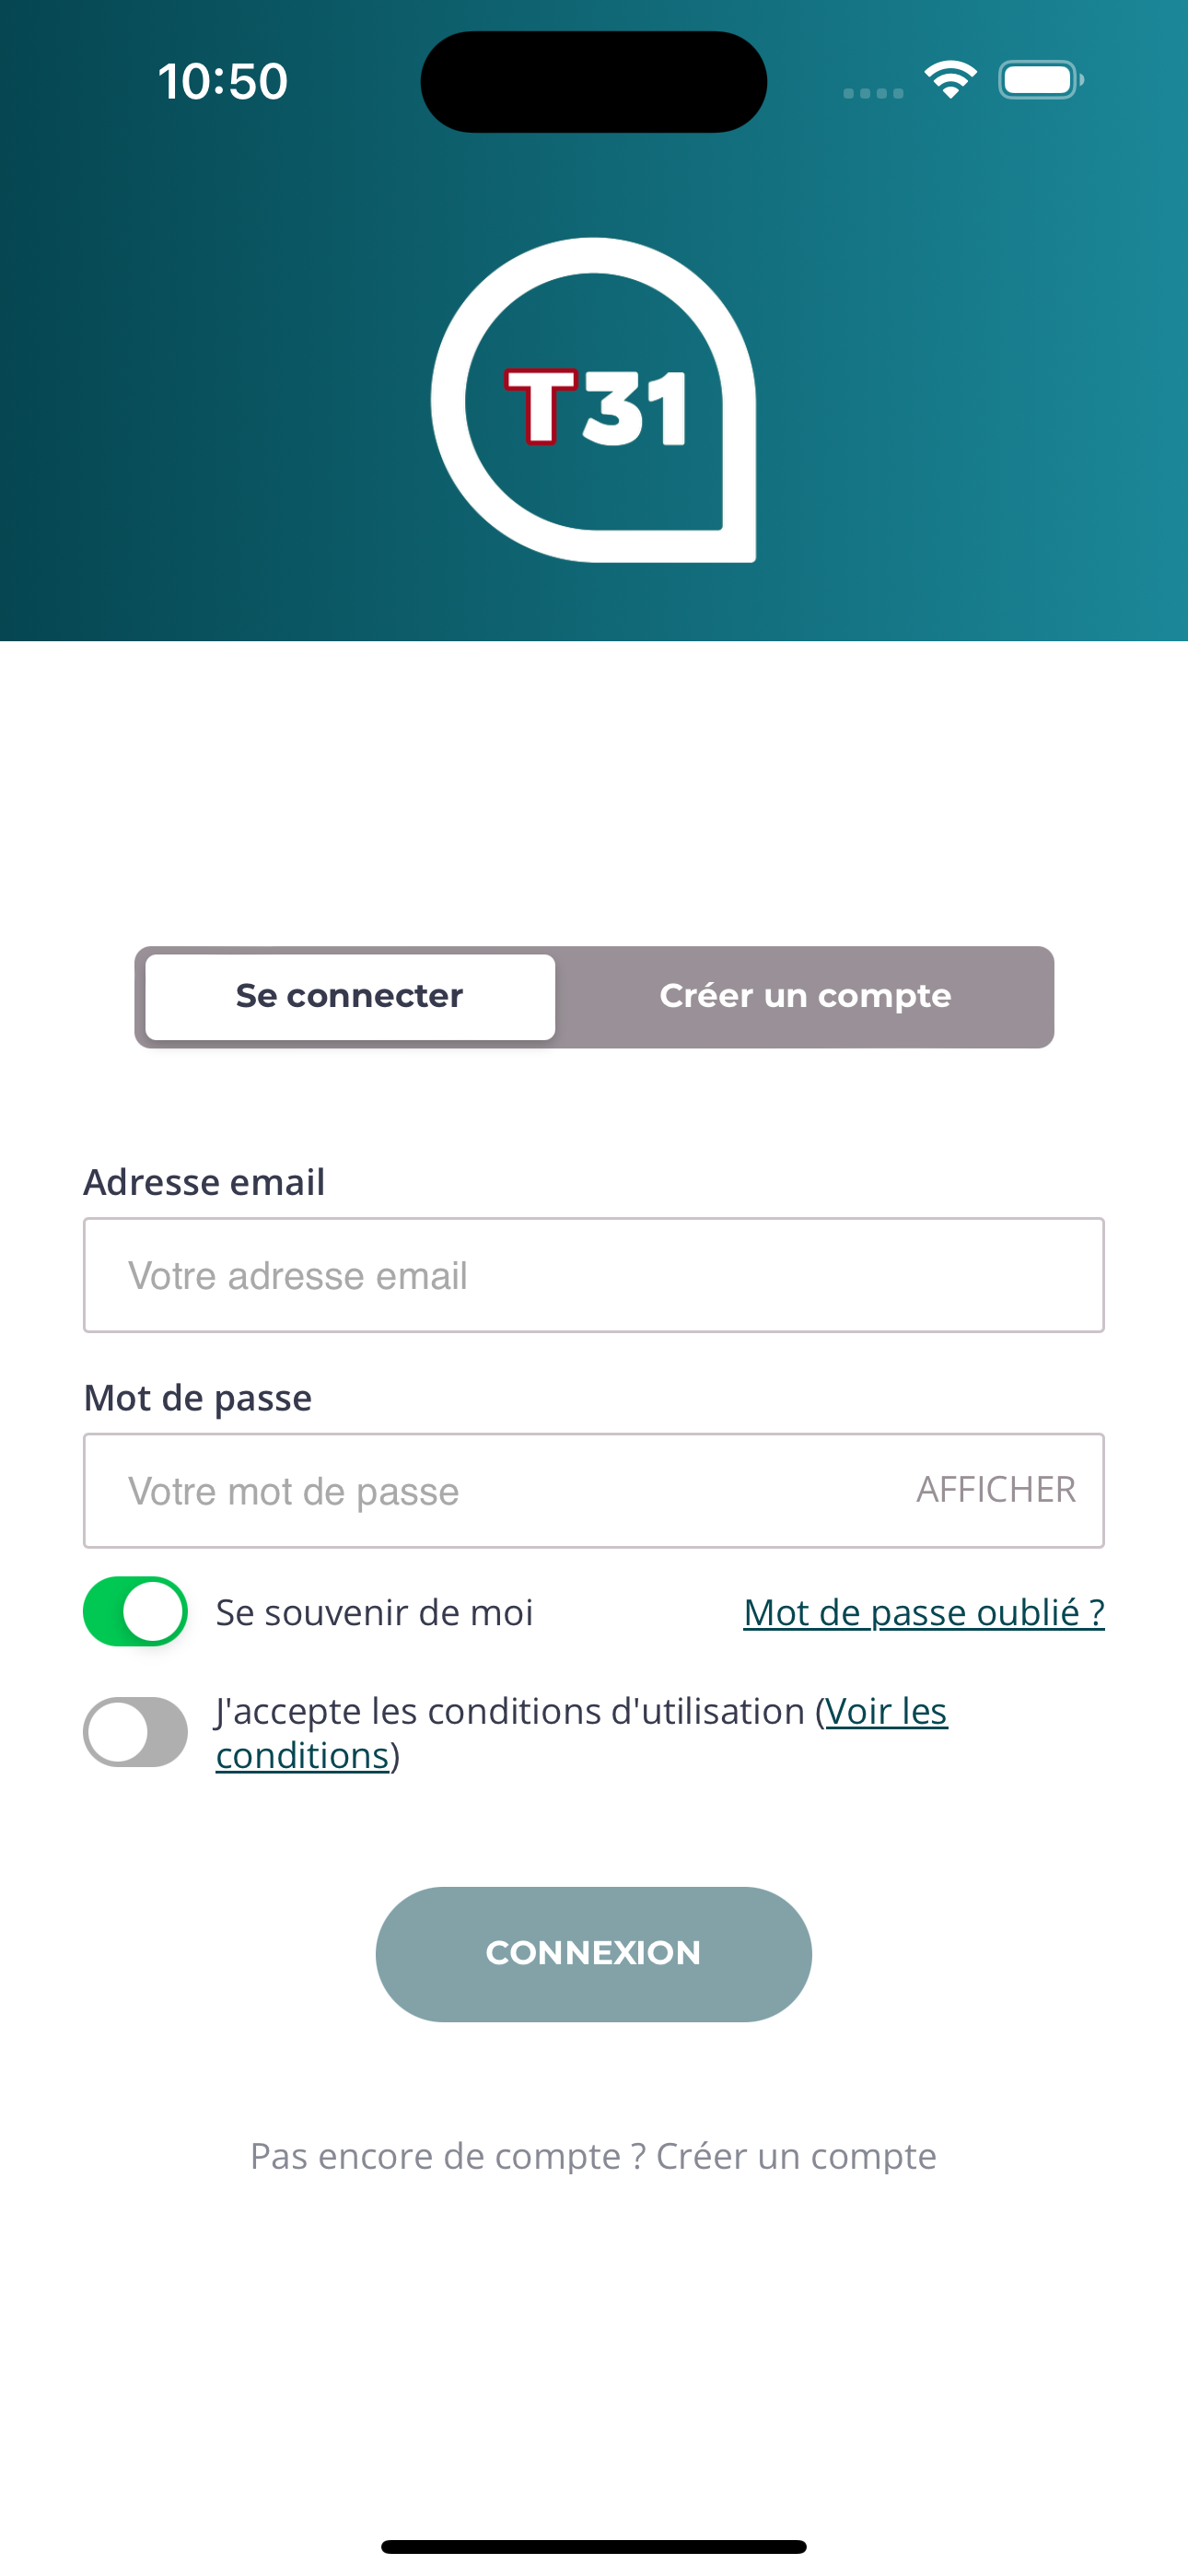Tap the T31 logo

coord(593,400)
